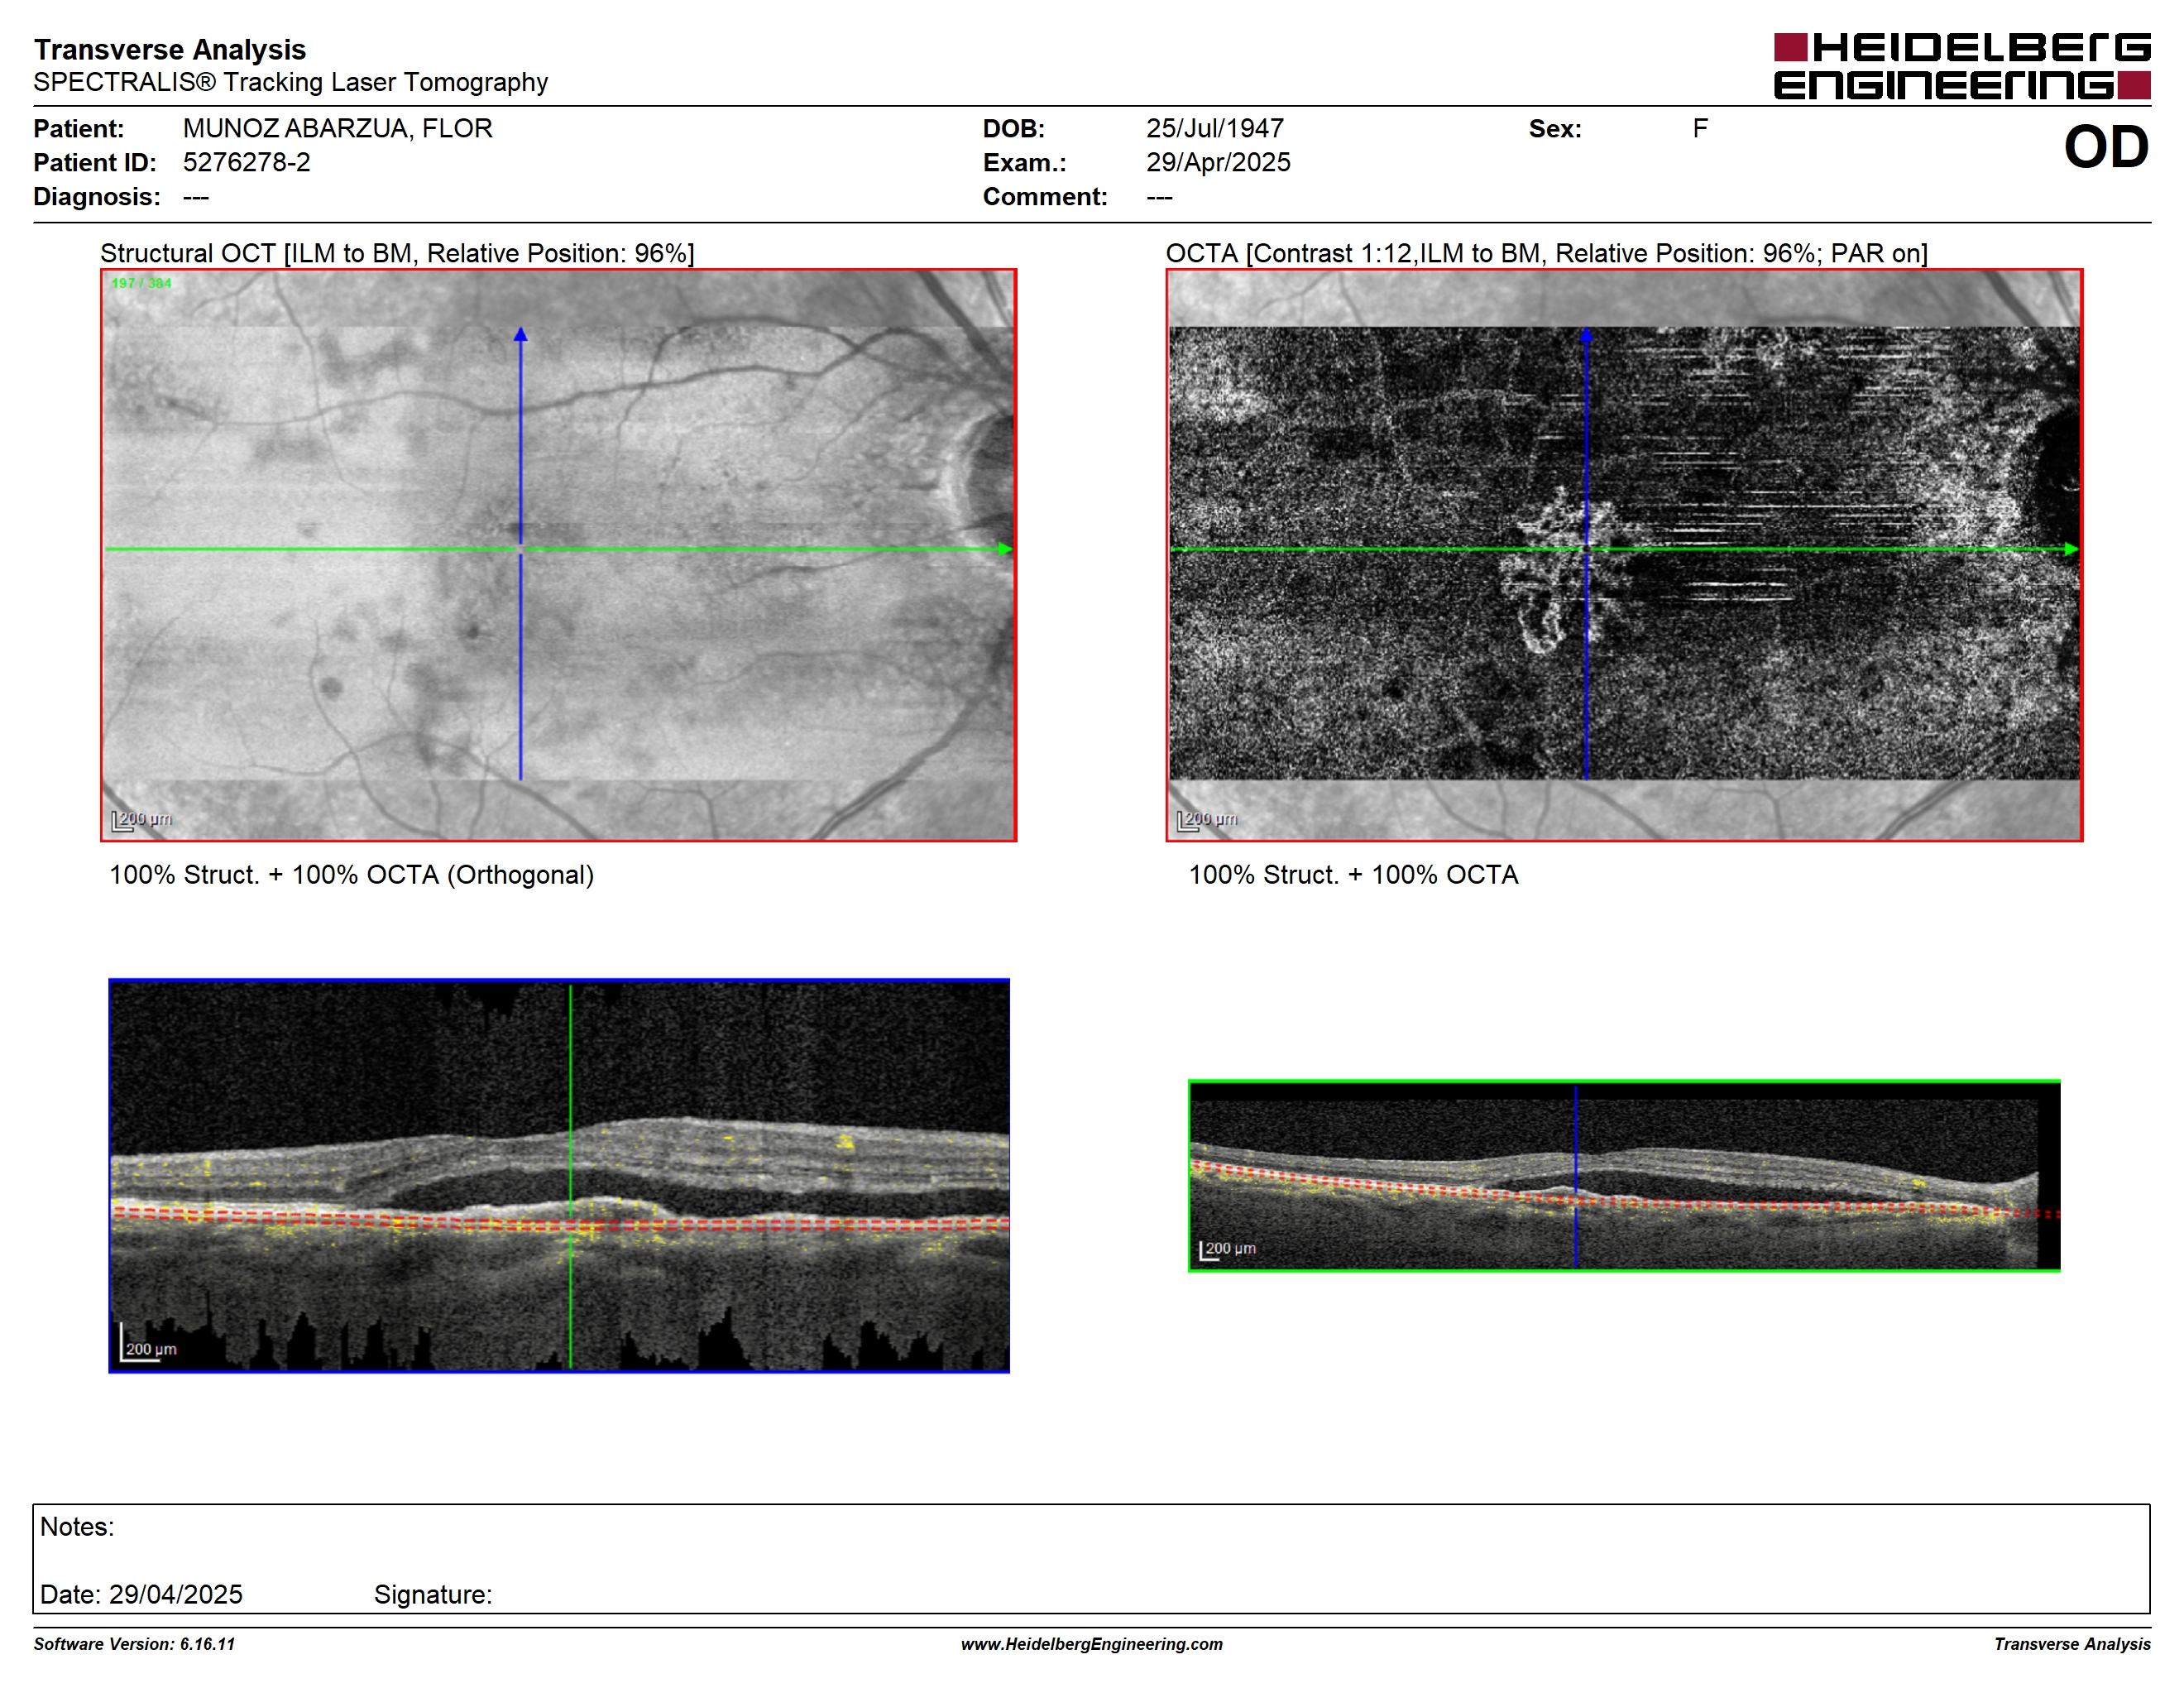Click the 100% Struct. + 100% OCTA (Orthogonal) caption
The height and width of the screenshot is (1688, 2184).
click(x=351, y=875)
